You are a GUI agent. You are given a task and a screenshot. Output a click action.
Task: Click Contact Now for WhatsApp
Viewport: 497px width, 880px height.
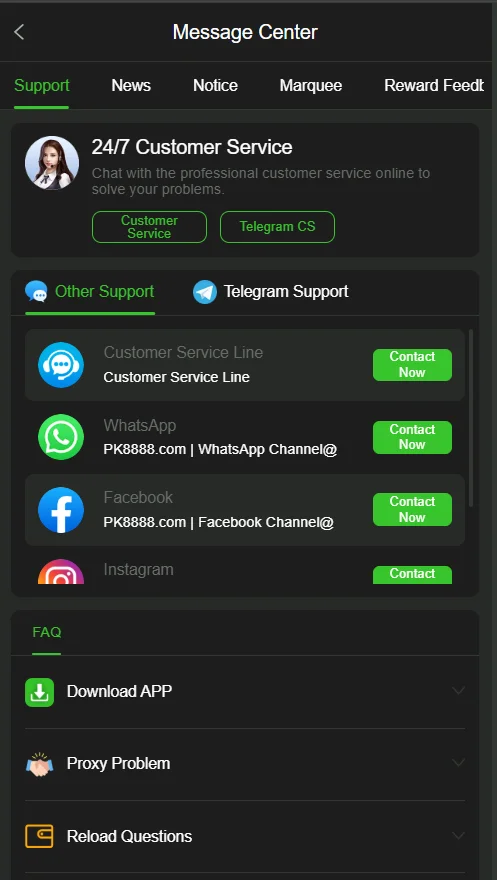pyautogui.click(x=412, y=437)
